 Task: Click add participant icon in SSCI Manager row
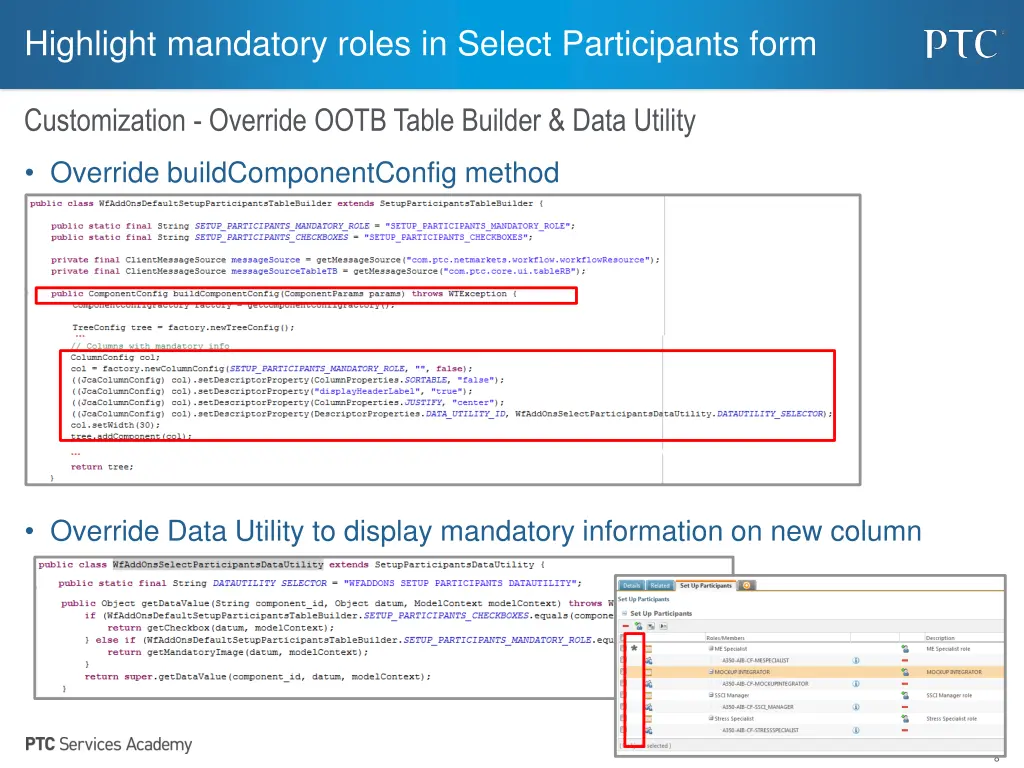[904, 695]
